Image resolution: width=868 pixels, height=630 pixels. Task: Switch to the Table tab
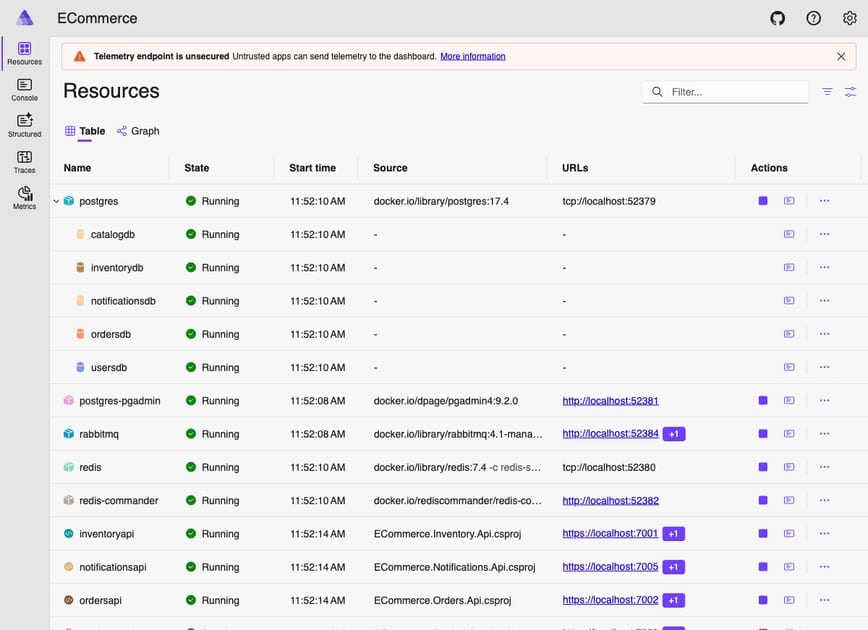pyautogui.click(x=85, y=131)
